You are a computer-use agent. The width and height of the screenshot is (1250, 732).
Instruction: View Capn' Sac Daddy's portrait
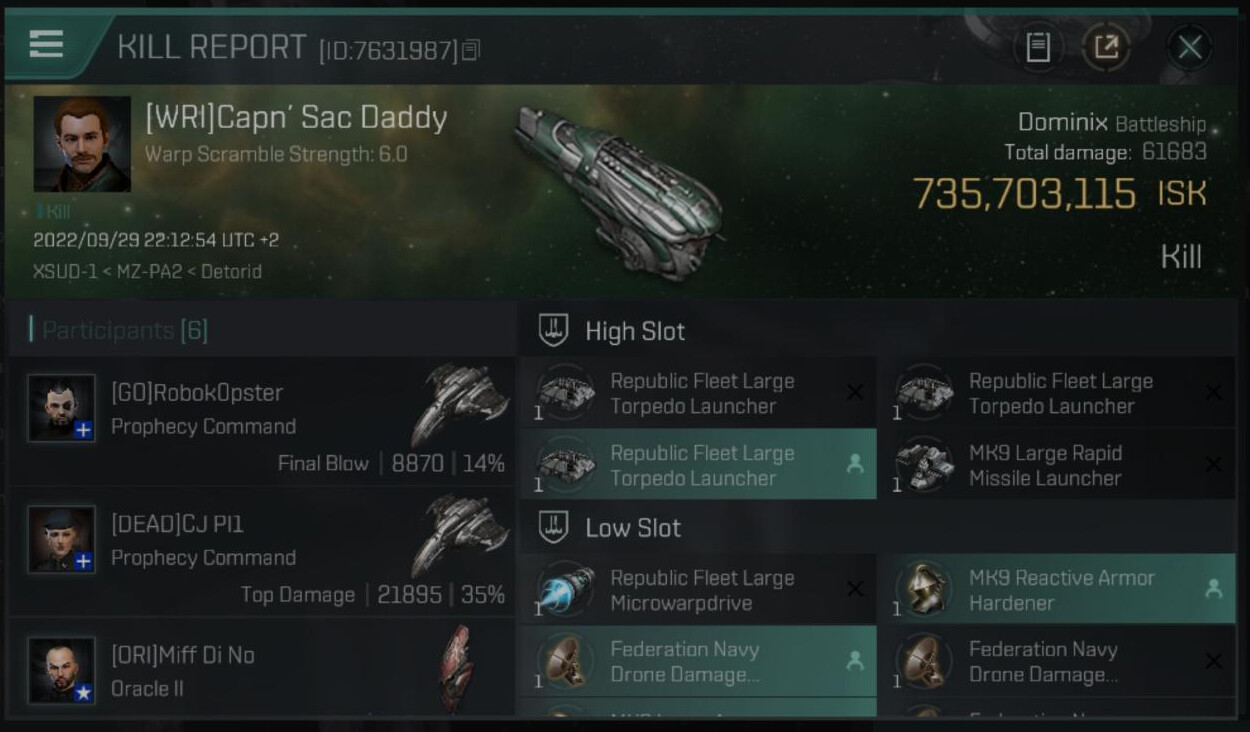coord(82,144)
